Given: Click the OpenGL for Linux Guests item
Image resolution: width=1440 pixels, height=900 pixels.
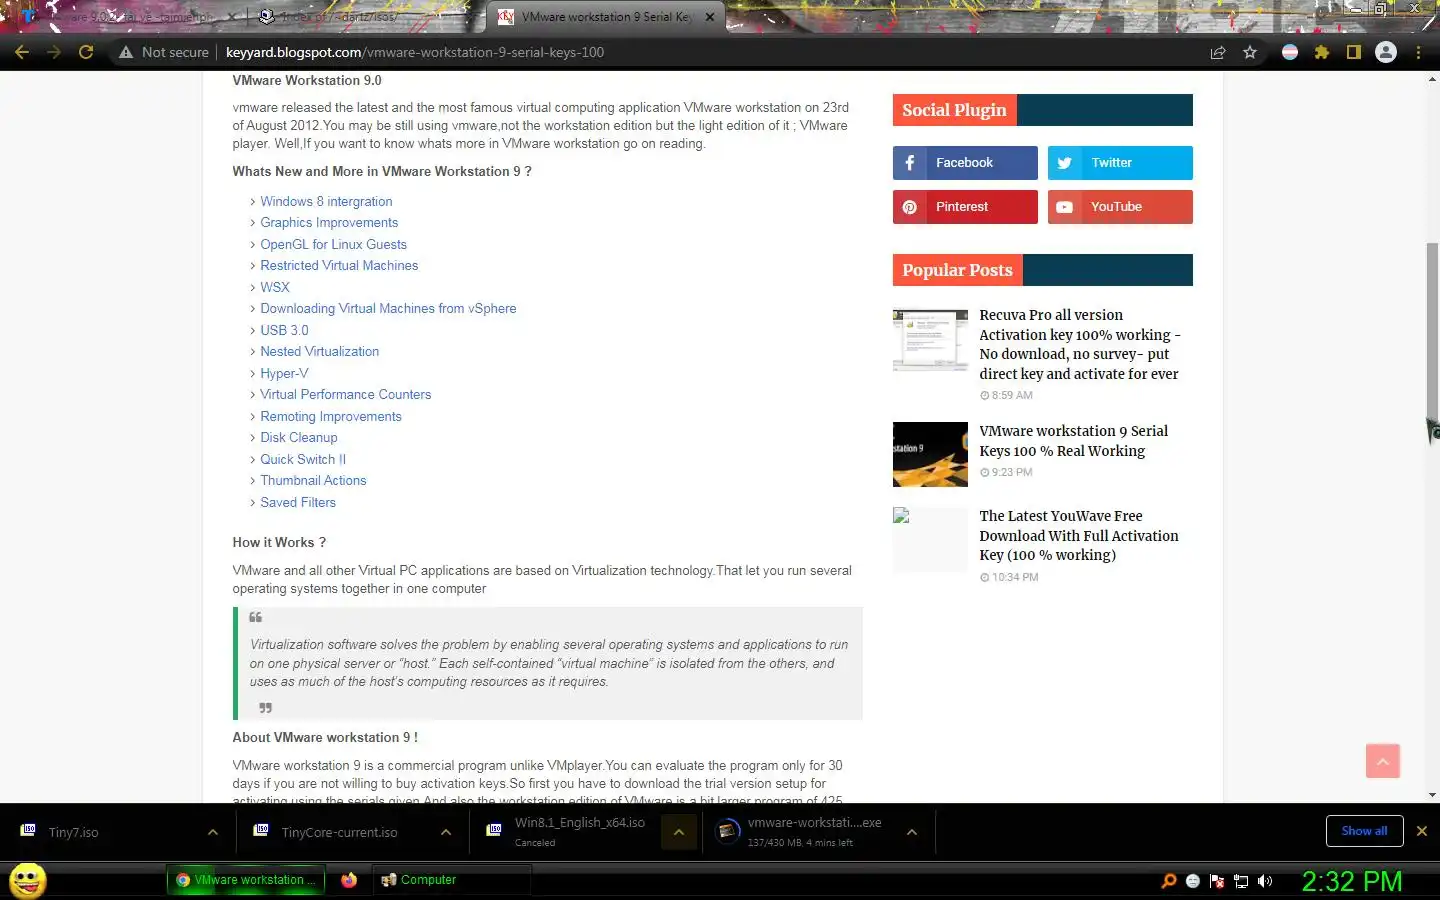Looking at the screenshot, I should (333, 244).
